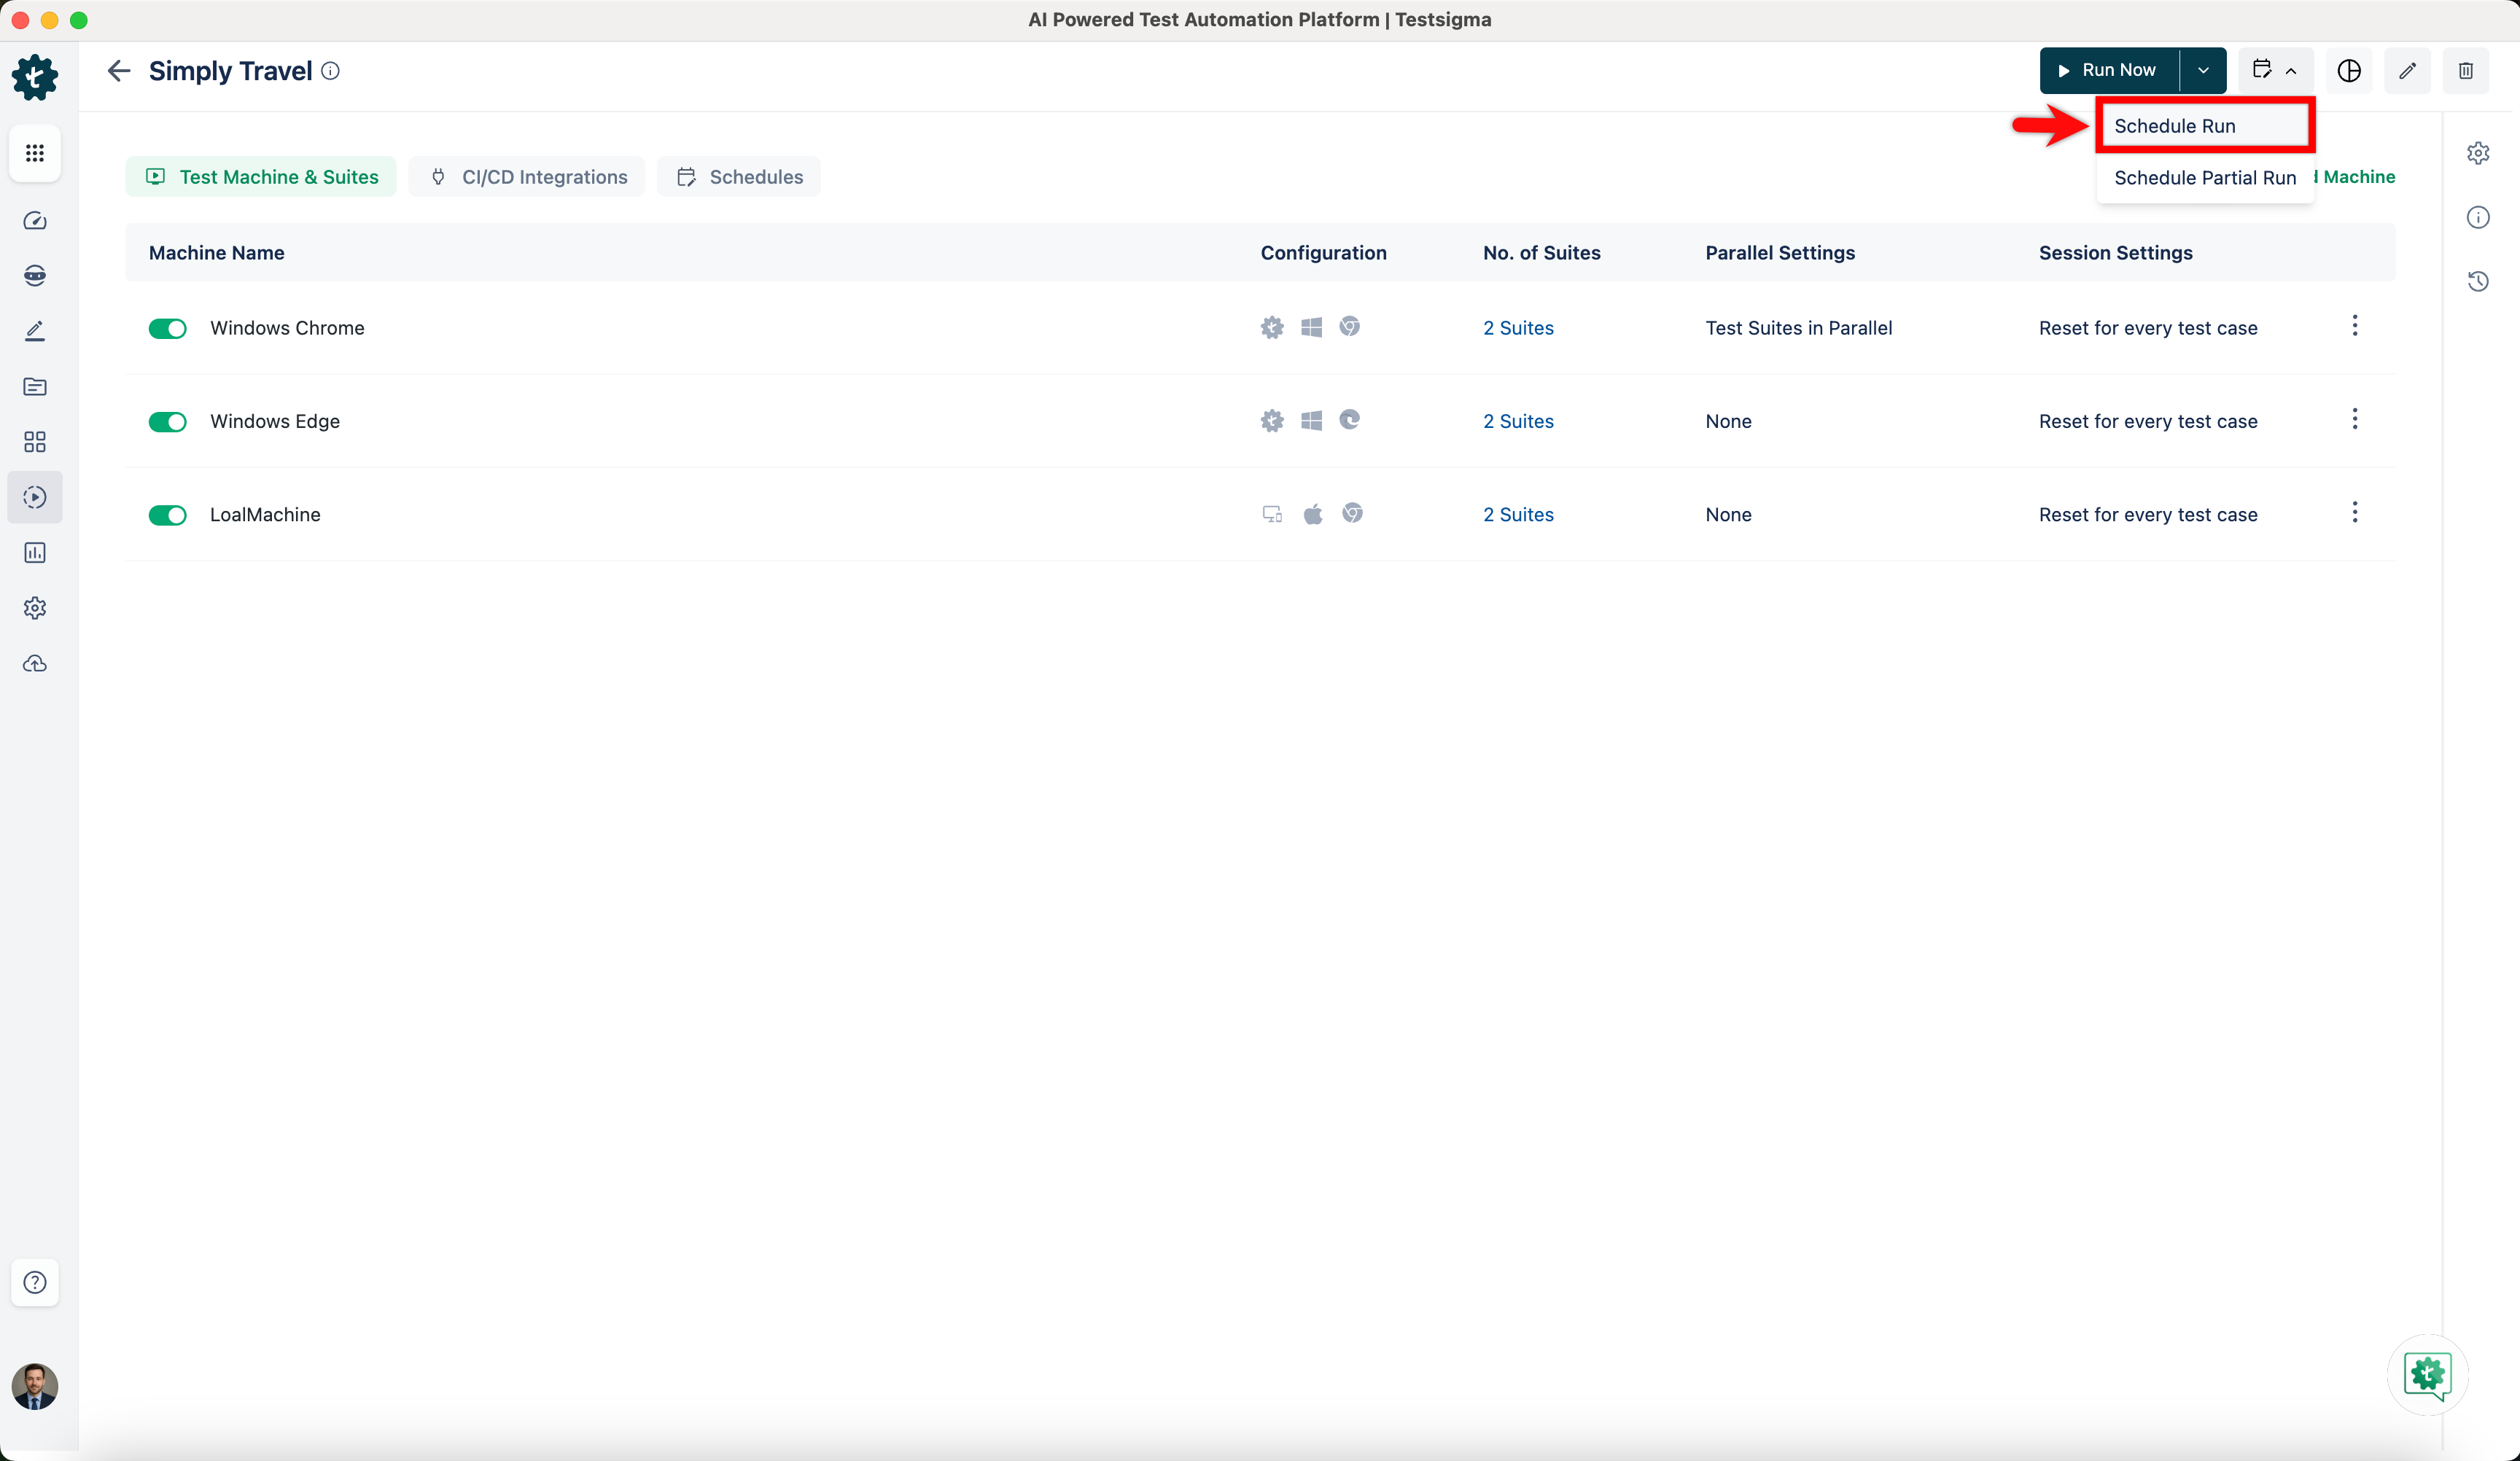2520x1461 pixels.
Task: Click the Run Now button
Action: click(x=2109, y=71)
